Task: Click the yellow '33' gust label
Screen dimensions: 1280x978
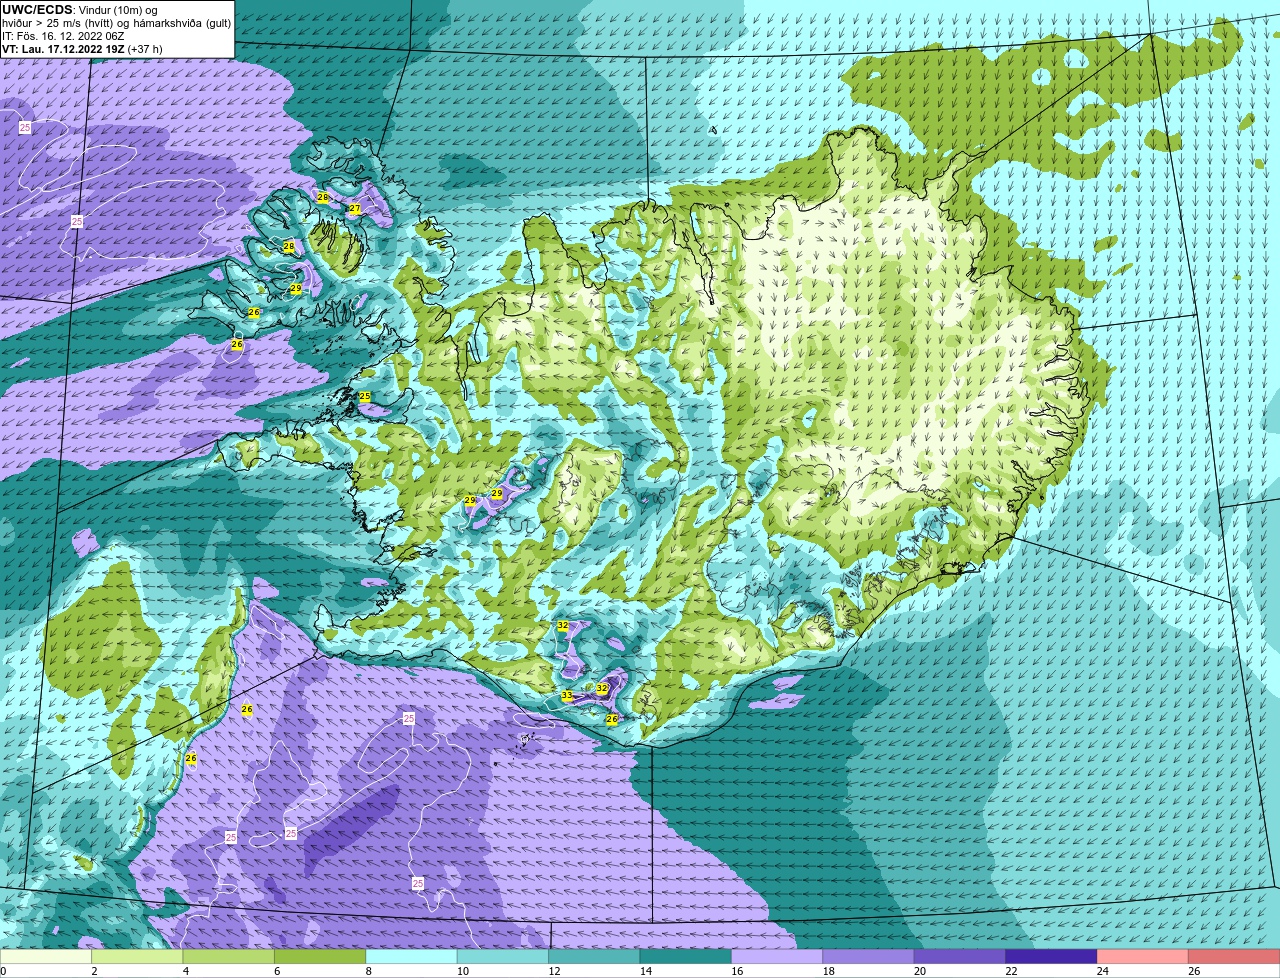Action: [x=567, y=695]
